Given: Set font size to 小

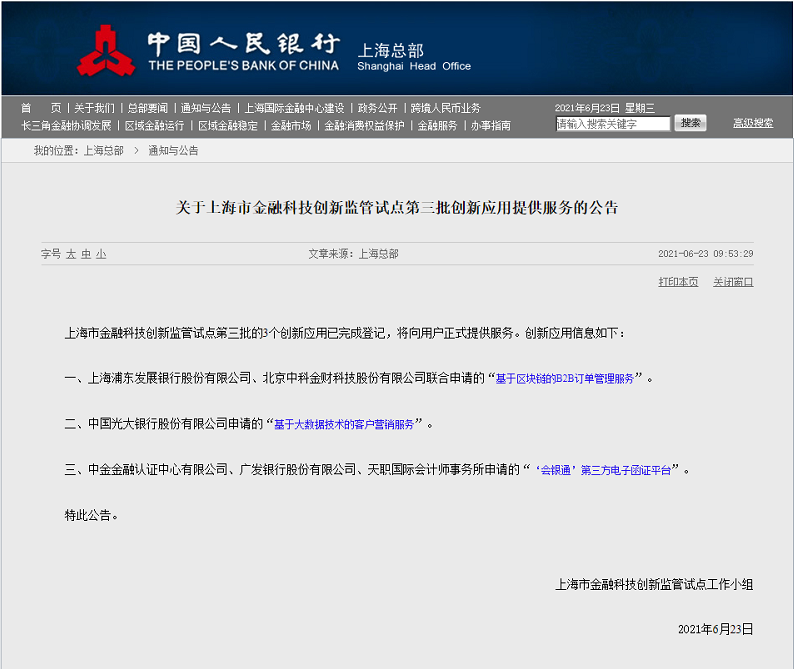Looking at the screenshot, I should point(101,254).
